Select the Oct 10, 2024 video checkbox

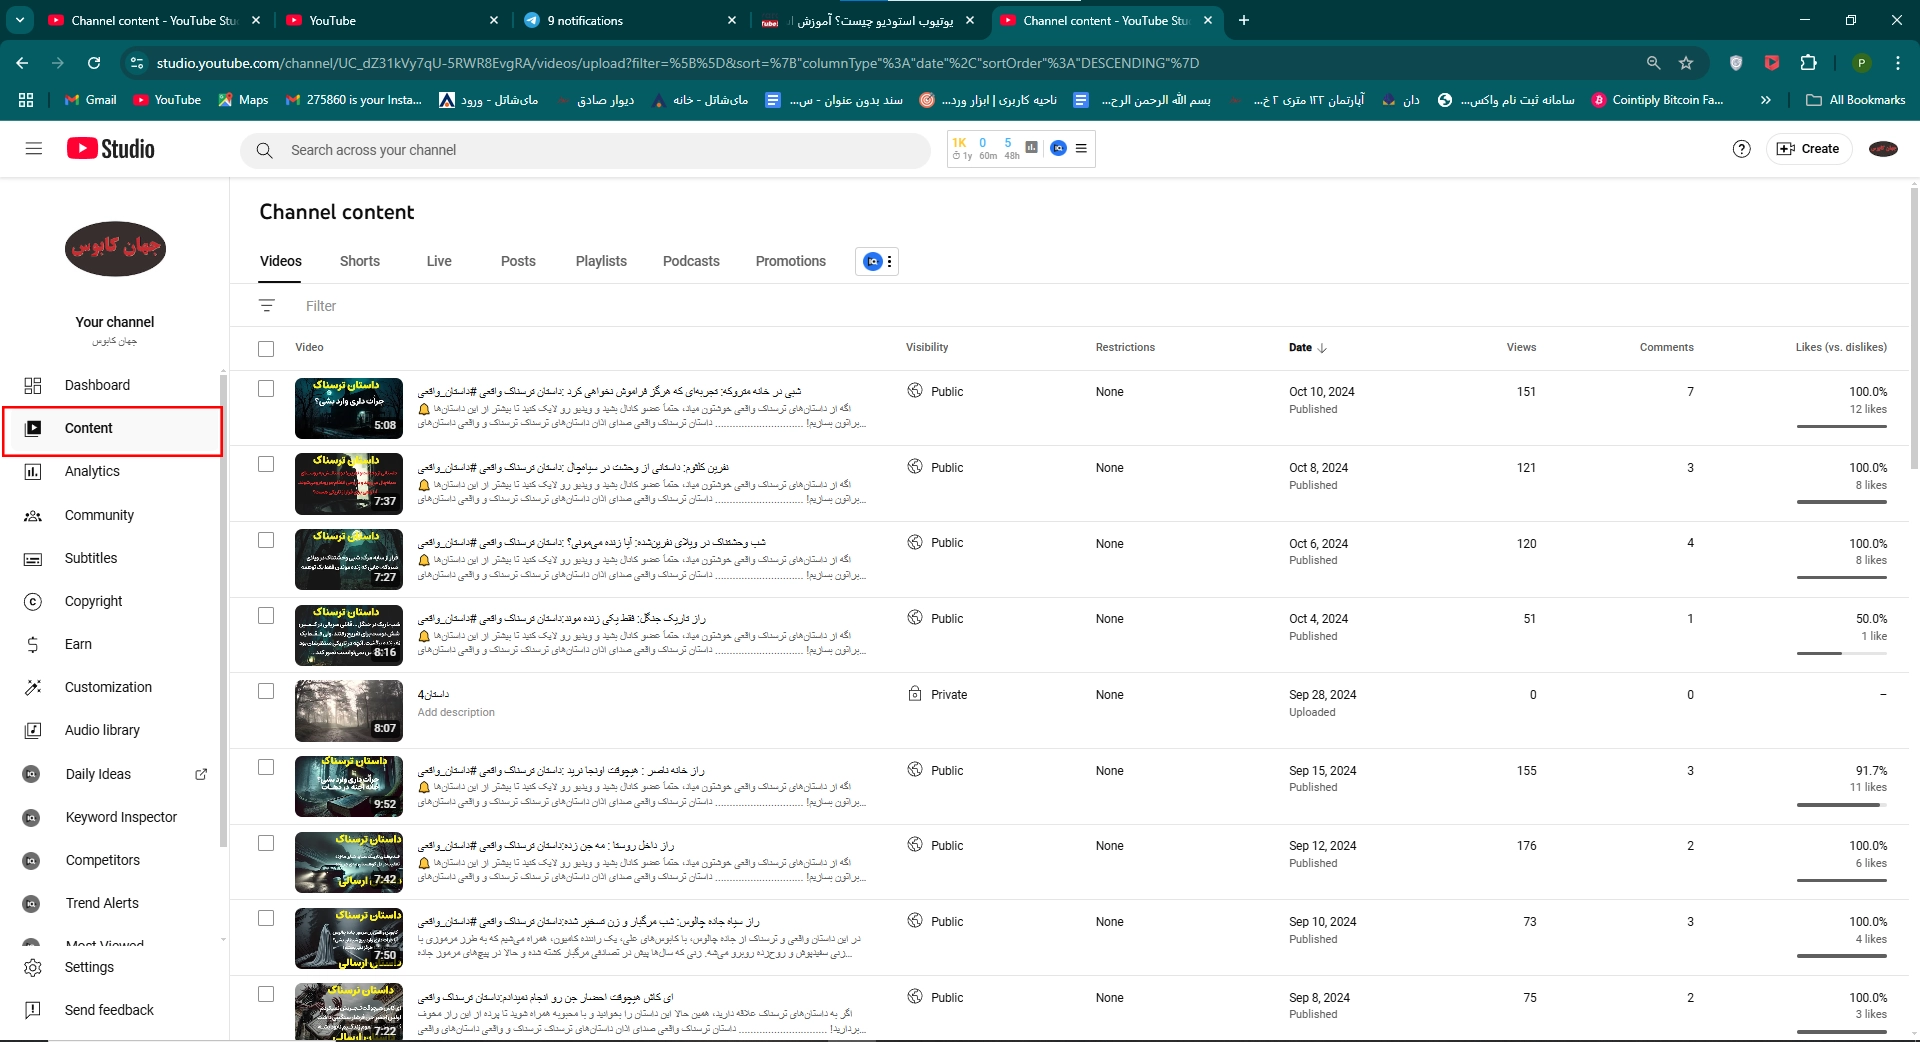coord(266,389)
